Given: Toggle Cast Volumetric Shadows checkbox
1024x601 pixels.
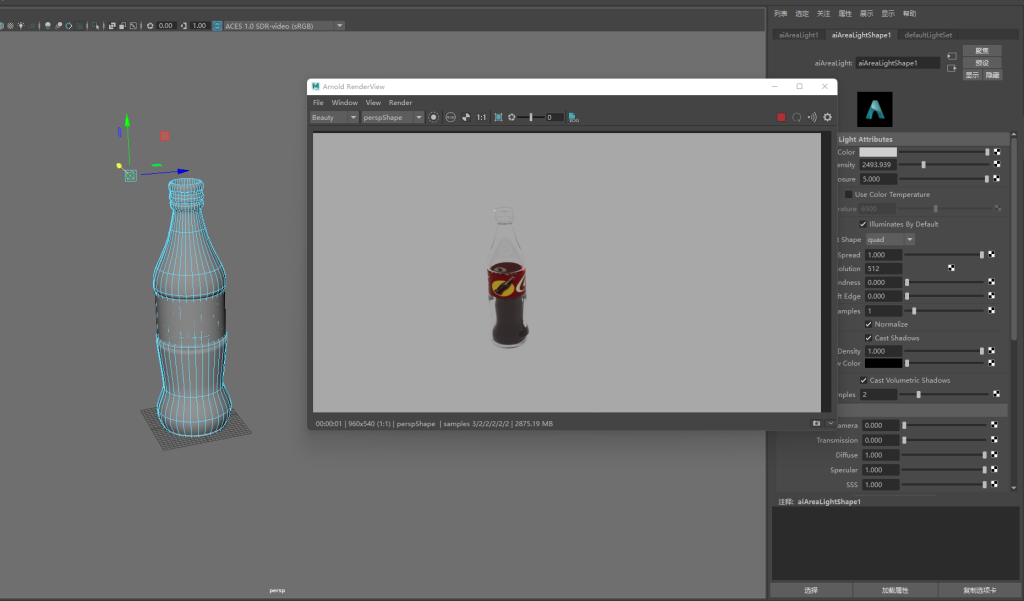Looking at the screenshot, I should tap(863, 380).
